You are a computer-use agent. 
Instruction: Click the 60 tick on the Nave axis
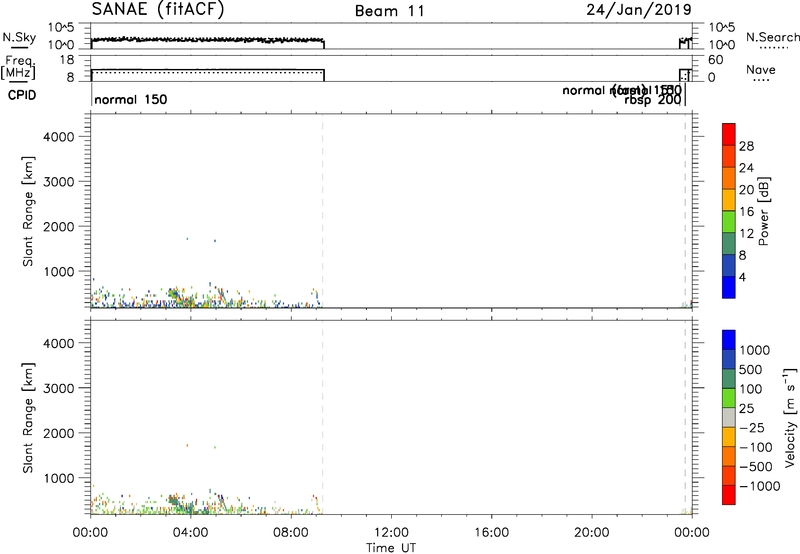point(716,60)
